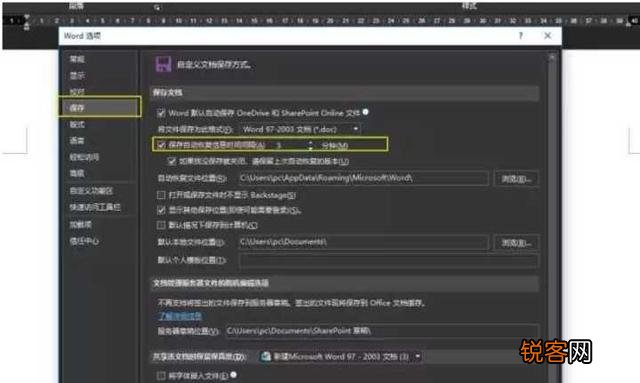
Task: Click the Paragraph dialog launcher in the ribbon
Action: click(157, 7)
